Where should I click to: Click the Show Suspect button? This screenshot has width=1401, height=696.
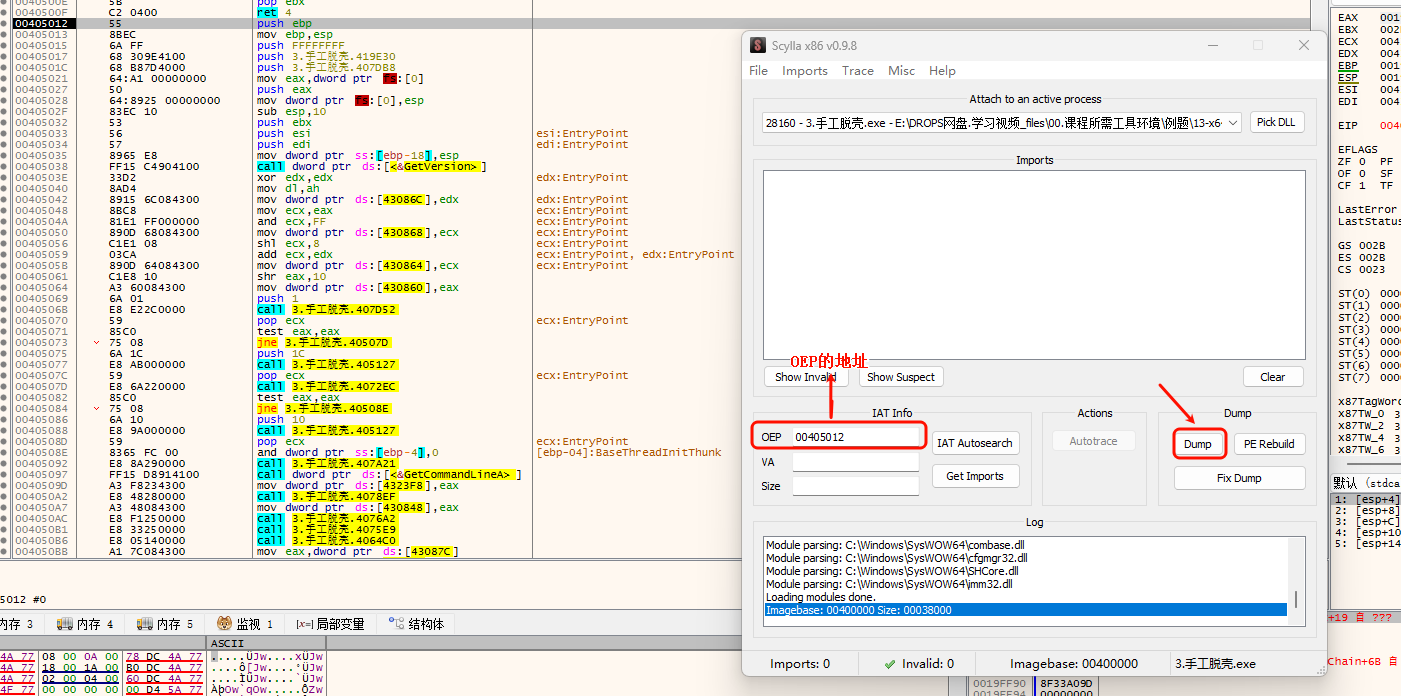[x=901, y=377]
